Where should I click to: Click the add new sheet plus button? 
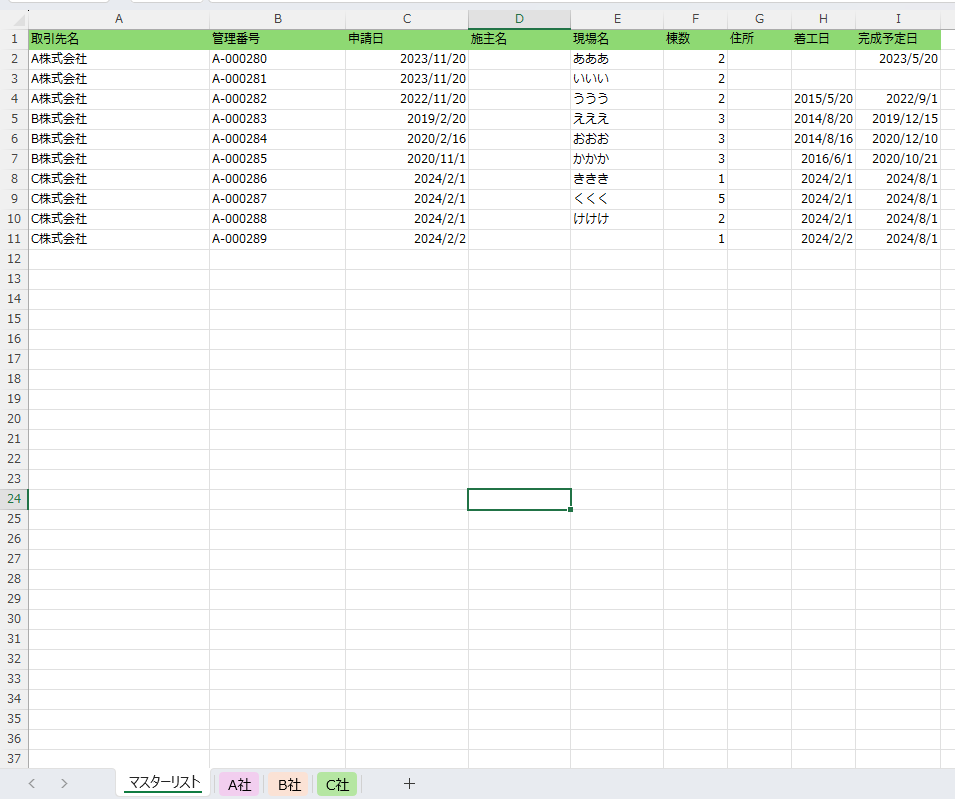409,784
